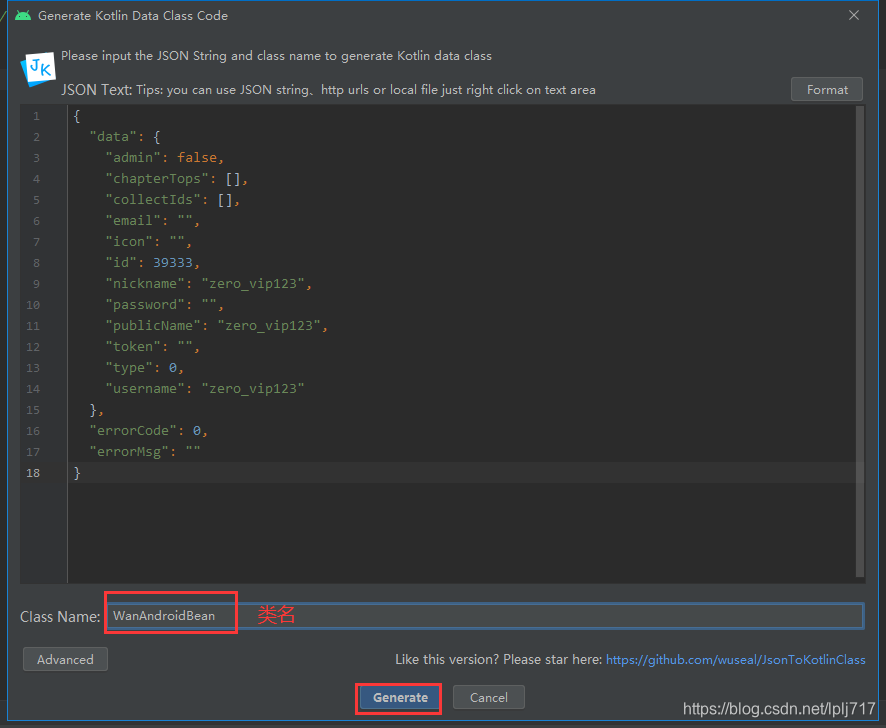Open the Advanced settings button
Image resolution: width=886 pixels, height=728 pixels.
coord(65,659)
